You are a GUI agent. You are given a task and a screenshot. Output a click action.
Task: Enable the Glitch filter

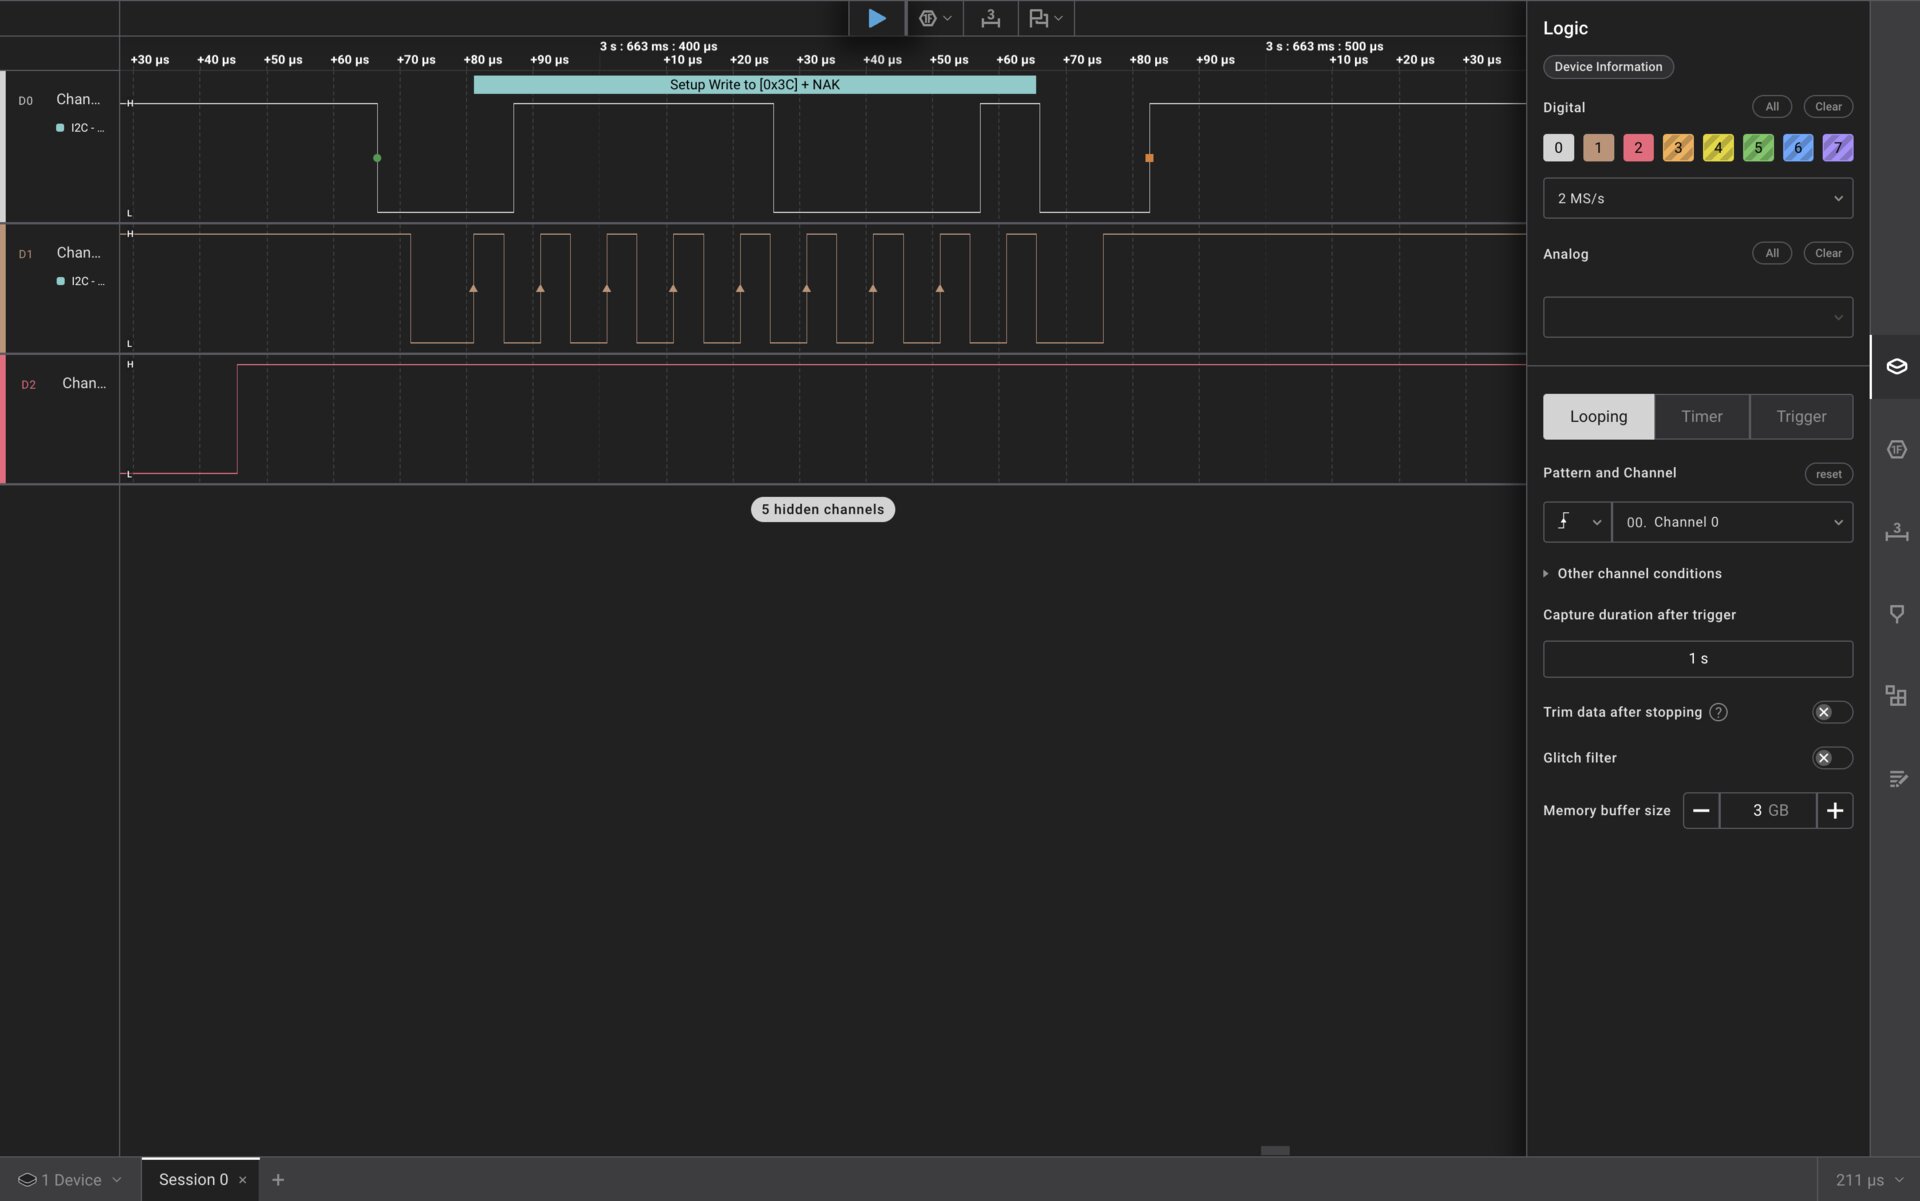pos(1830,757)
